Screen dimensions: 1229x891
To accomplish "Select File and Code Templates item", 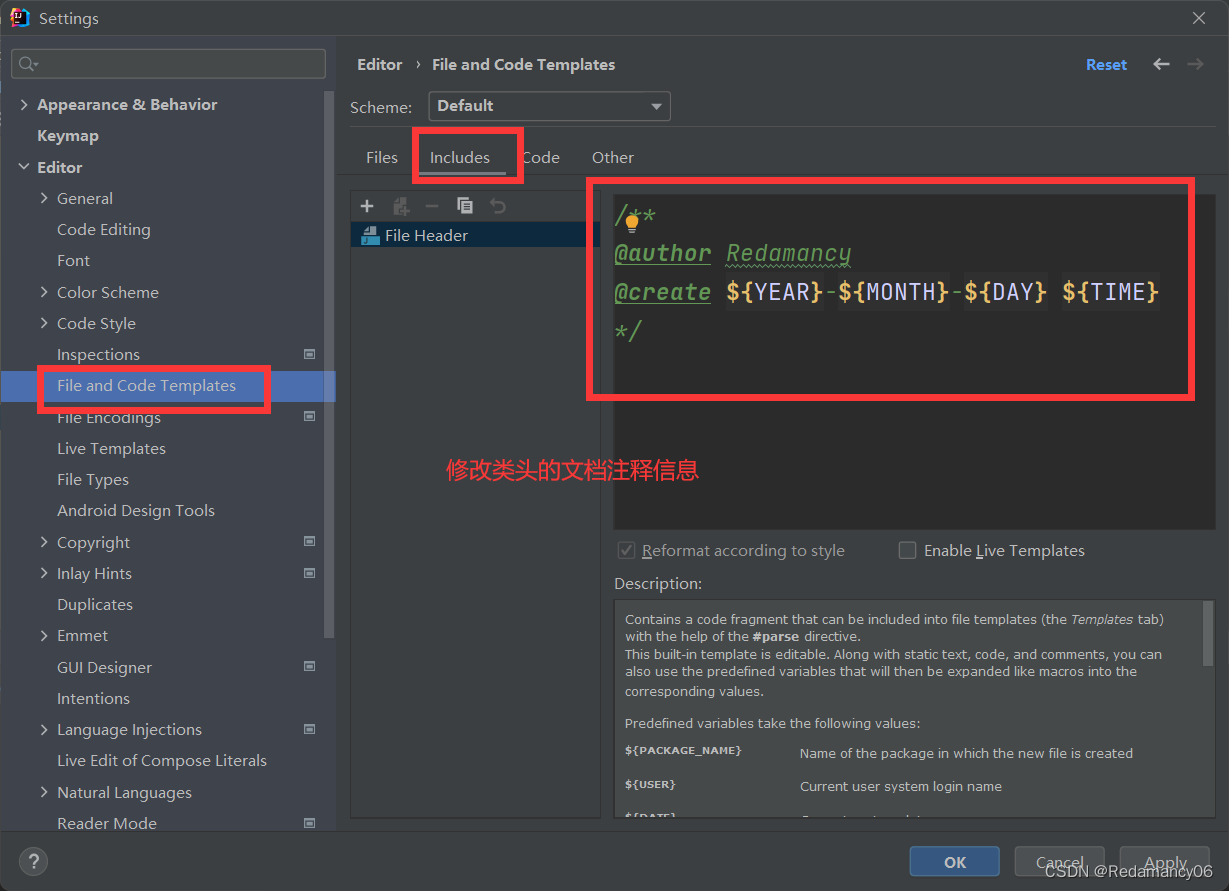I will coord(168,386).
